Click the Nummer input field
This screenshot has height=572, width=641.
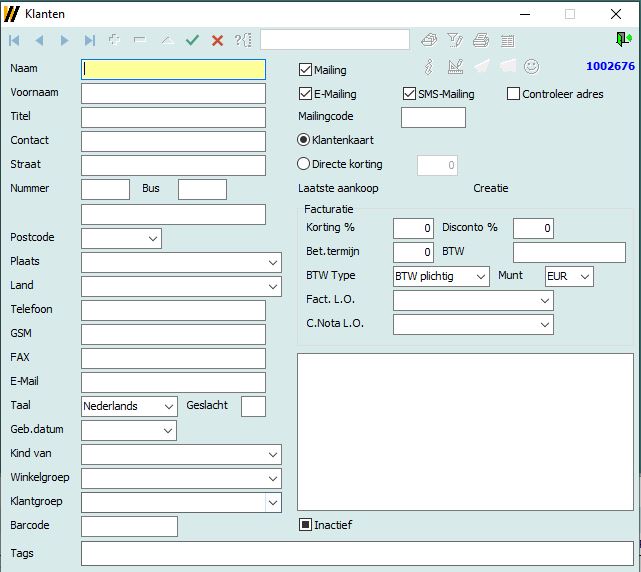click(x=105, y=190)
